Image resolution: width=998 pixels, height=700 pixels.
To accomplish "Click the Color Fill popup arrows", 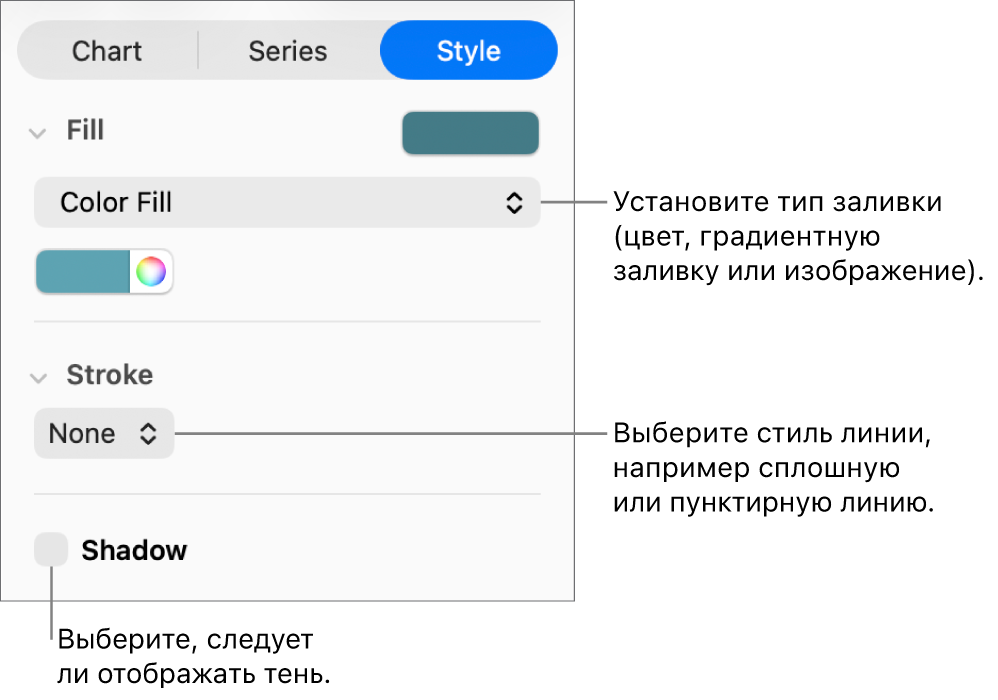I will click(513, 203).
